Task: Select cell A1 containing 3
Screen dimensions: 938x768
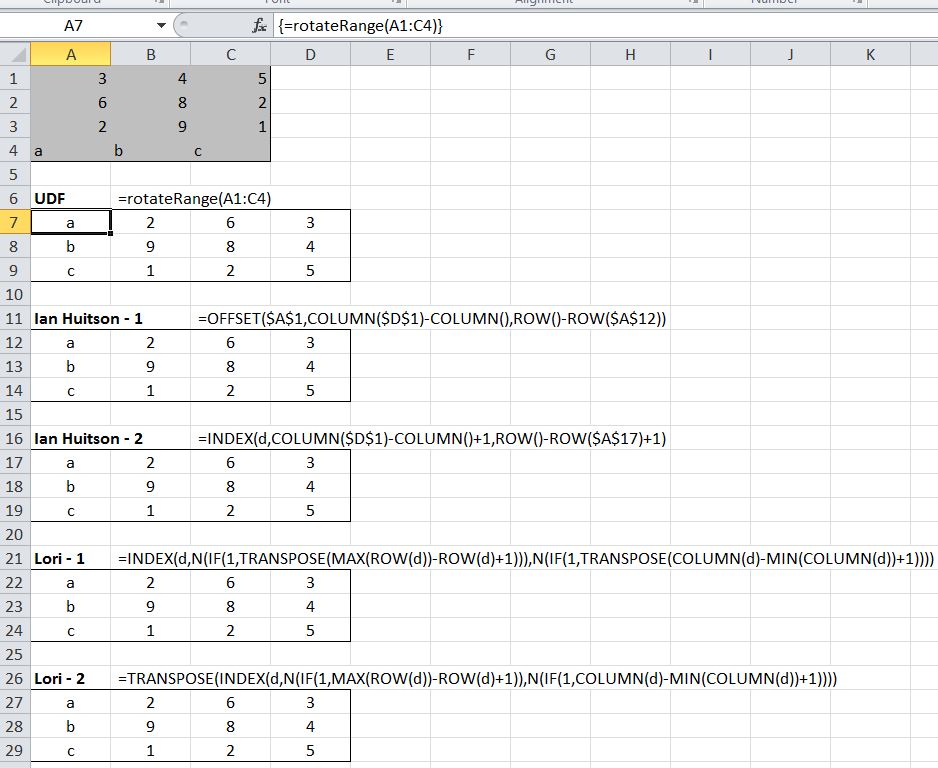Action: pyautogui.click(x=71, y=78)
